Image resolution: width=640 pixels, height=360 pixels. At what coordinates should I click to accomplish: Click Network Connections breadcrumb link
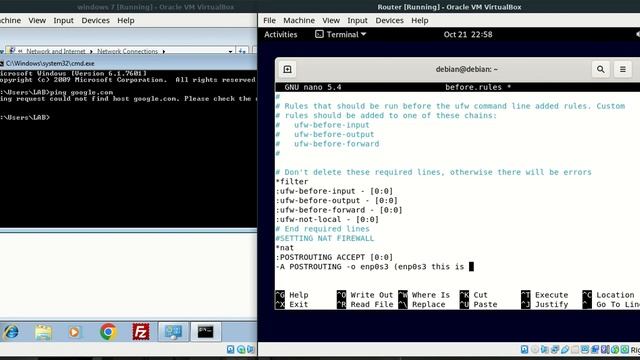tap(127, 51)
